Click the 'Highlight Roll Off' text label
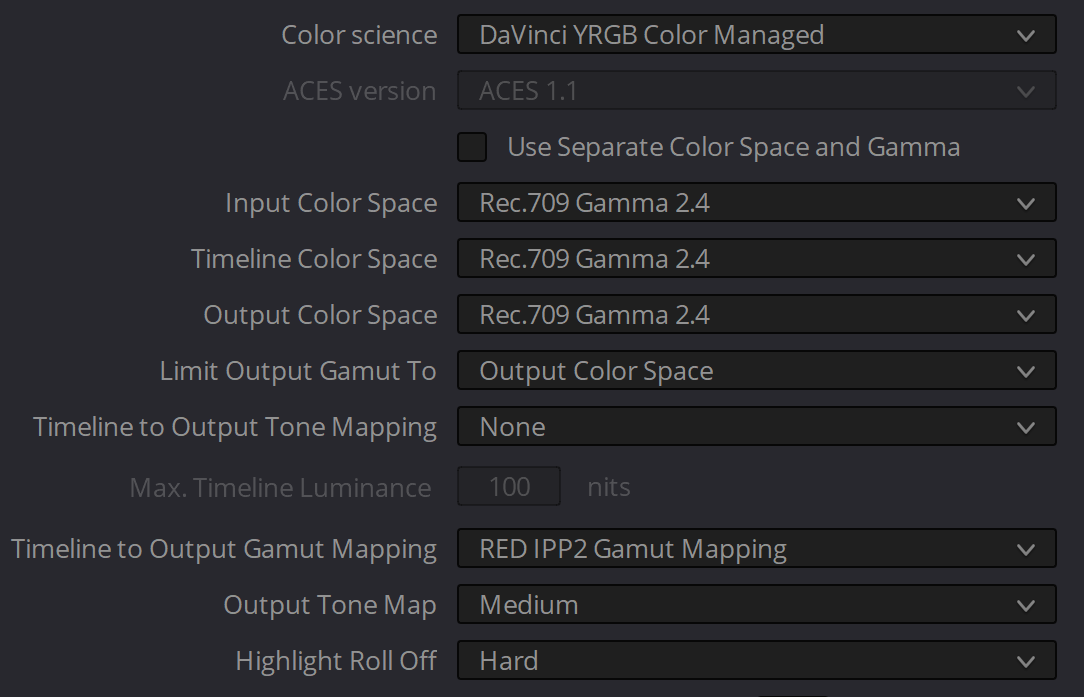The image size is (1084, 697). (x=336, y=661)
